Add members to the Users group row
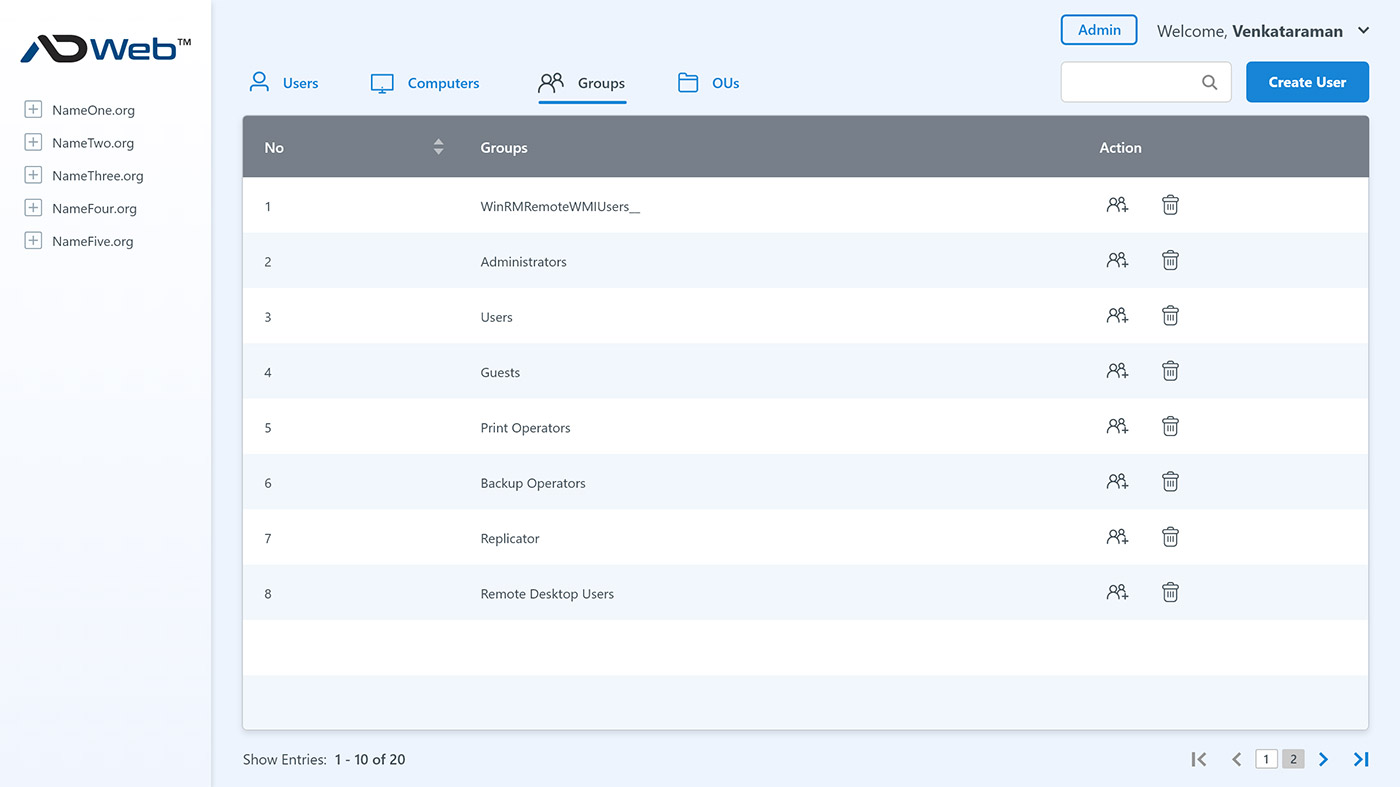The width and height of the screenshot is (1400, 787). pyautogui.click(x=1117, y=316)
